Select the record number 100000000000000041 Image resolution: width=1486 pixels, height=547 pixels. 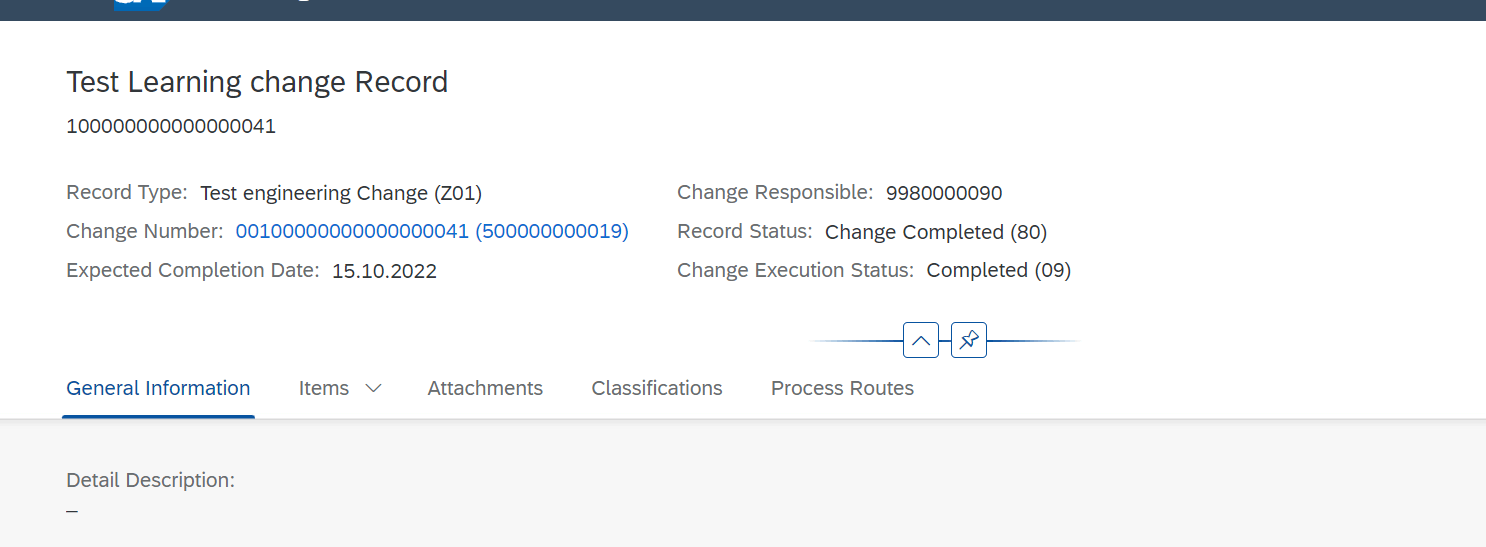171,126
